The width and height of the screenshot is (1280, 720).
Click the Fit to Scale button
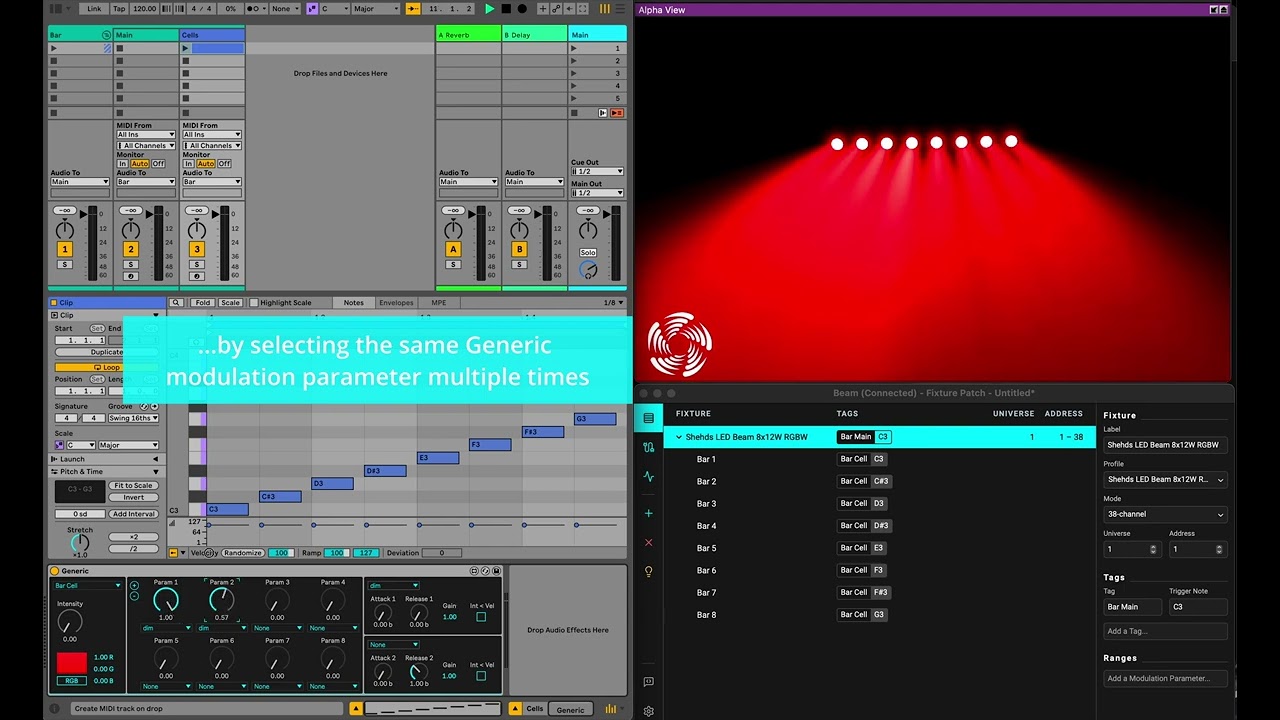click(x=133, y=486)
